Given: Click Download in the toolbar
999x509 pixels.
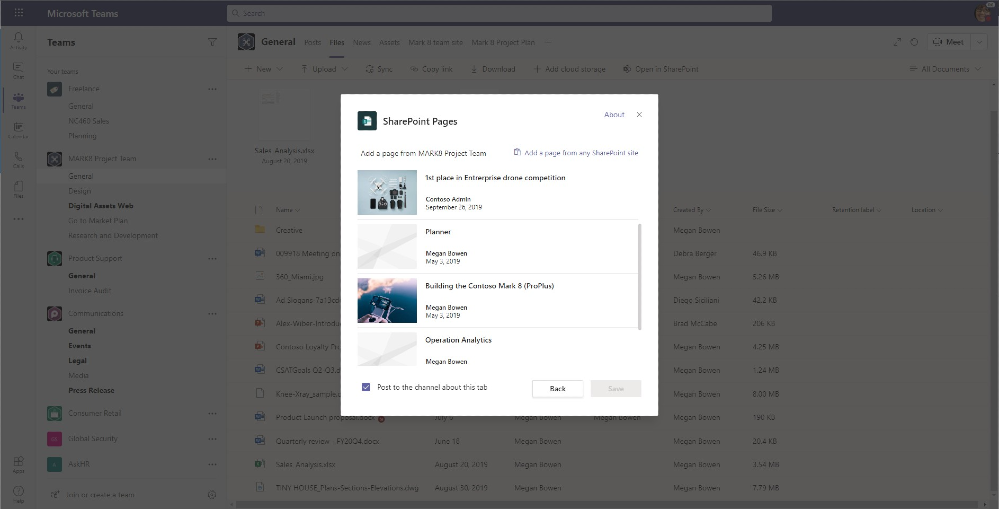Looking at the screenshot, I should click(492, 69).
